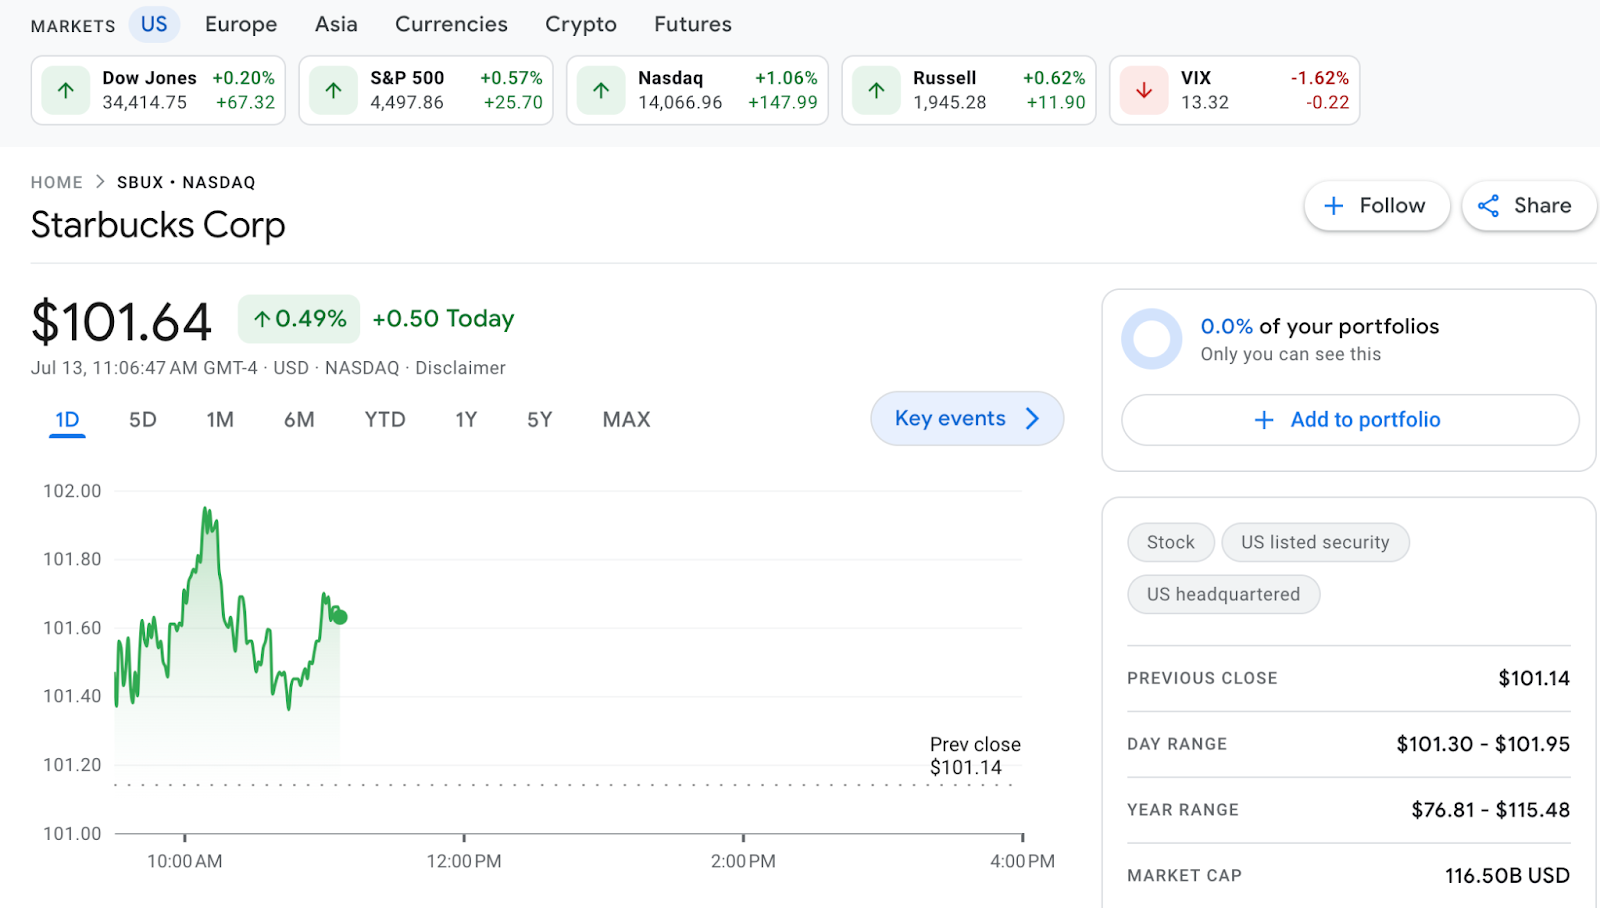Click the US headquartered chip
The image size is (1600, 908).
coord(1224,594)
